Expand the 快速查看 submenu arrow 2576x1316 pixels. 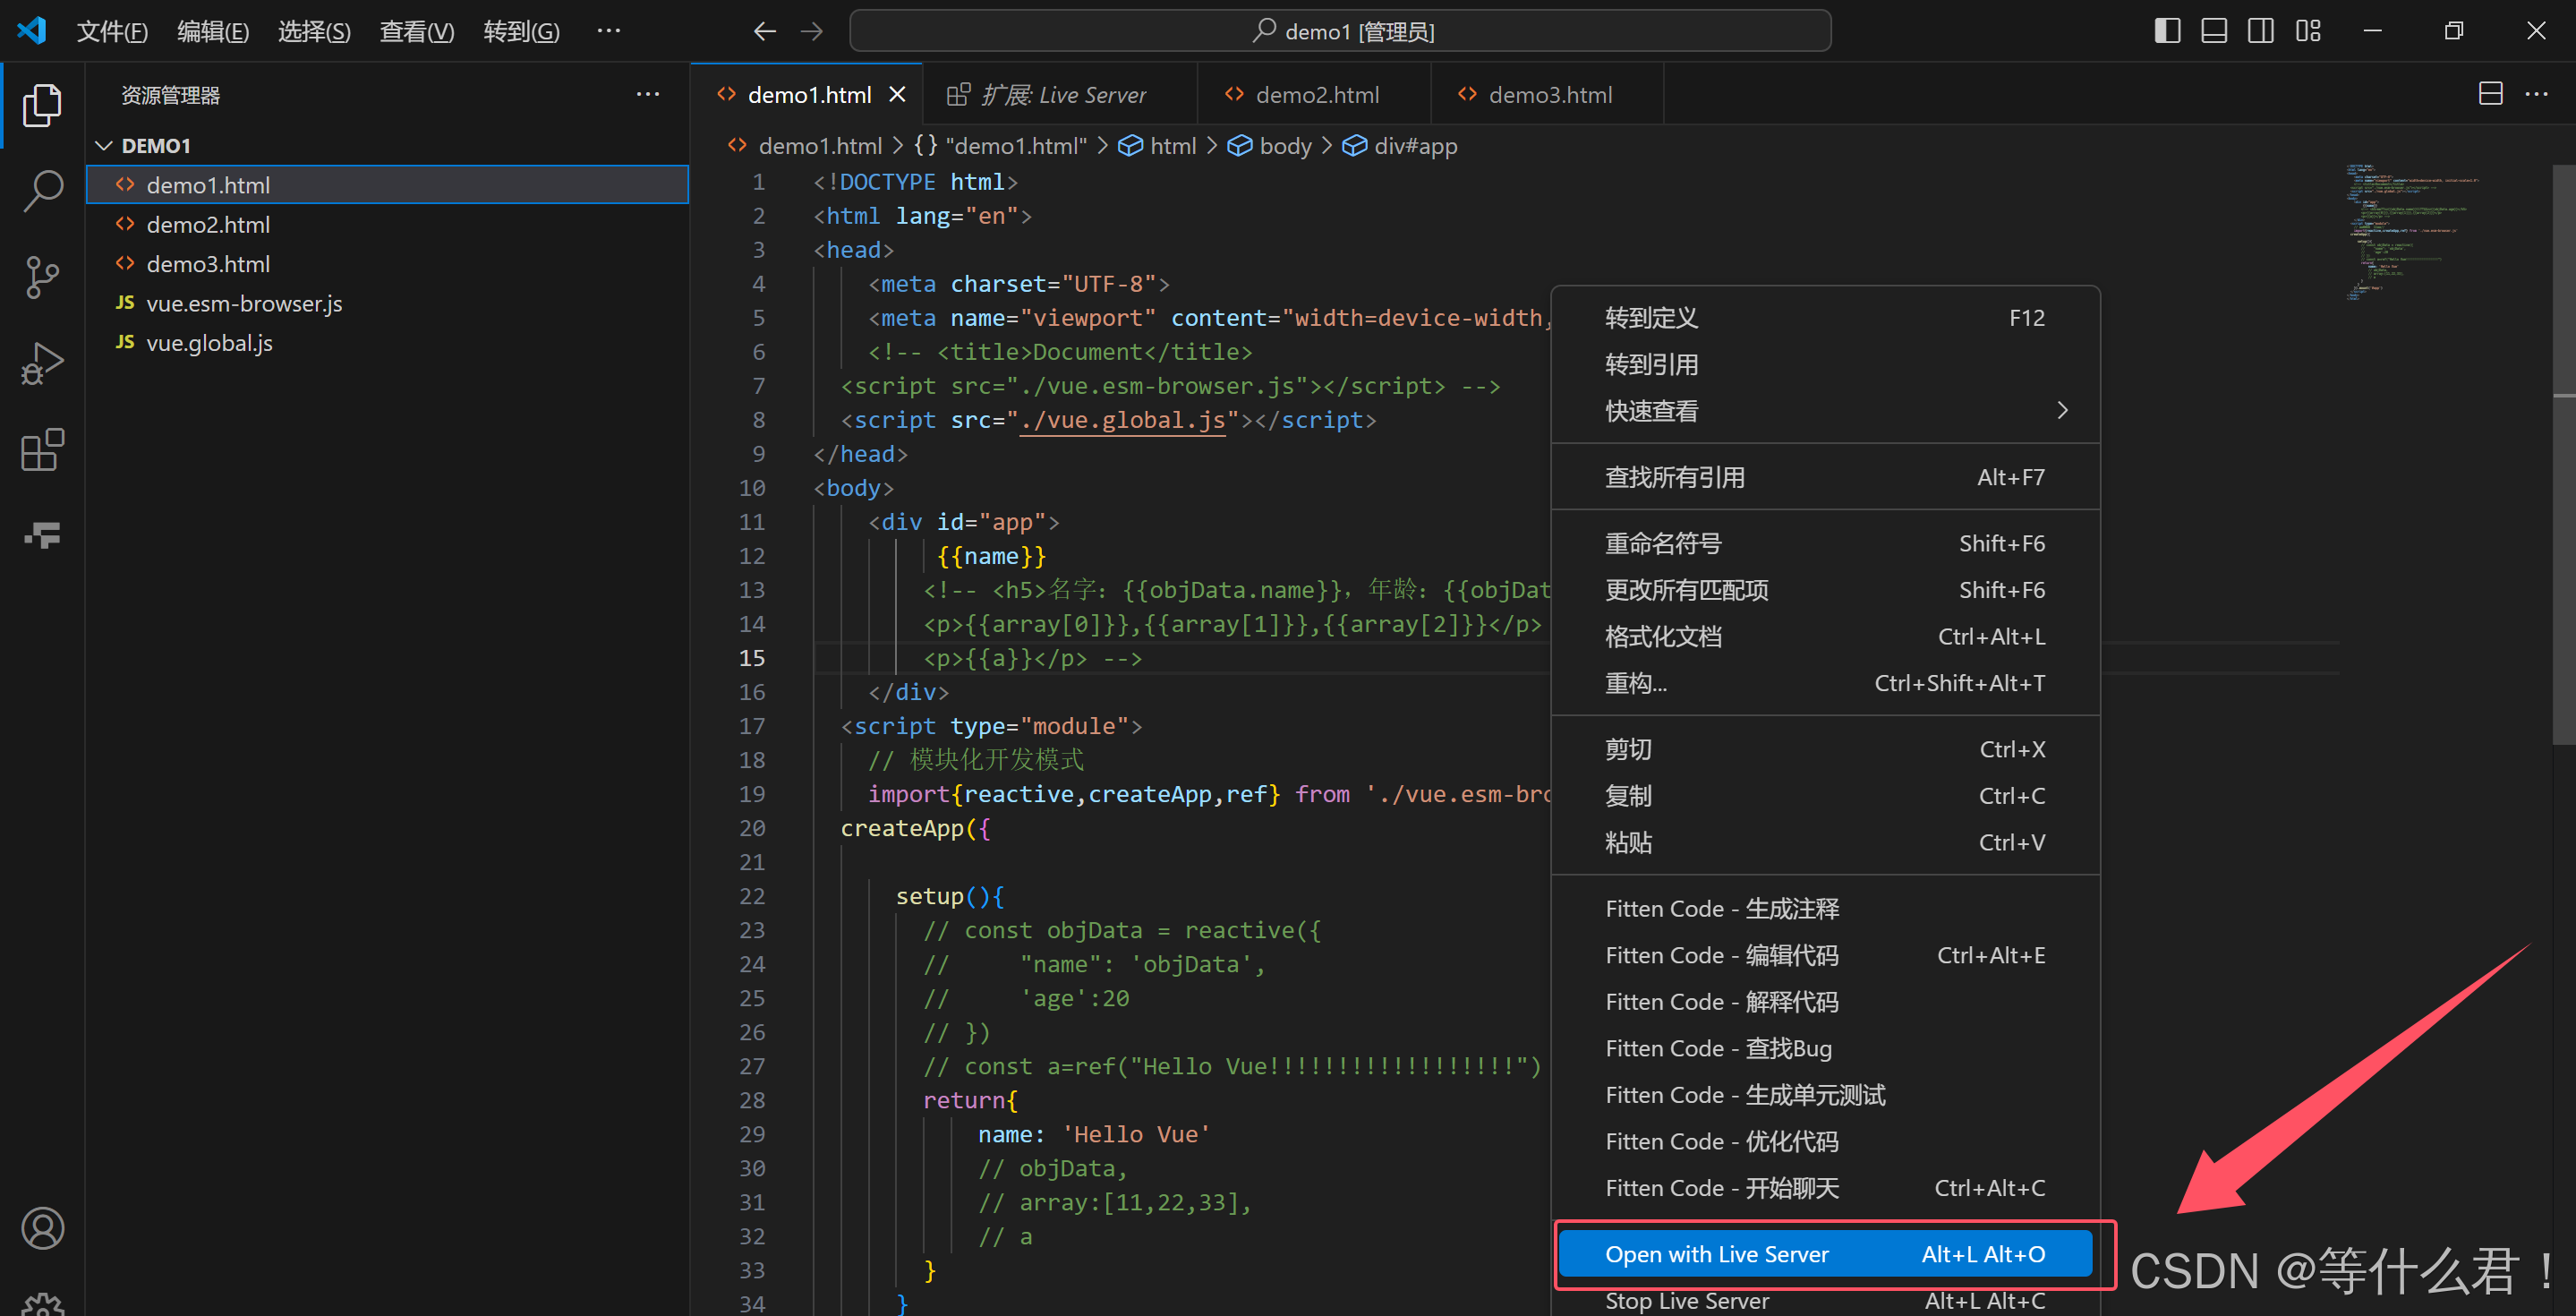pyautogui.click(x=2062, y=411)
